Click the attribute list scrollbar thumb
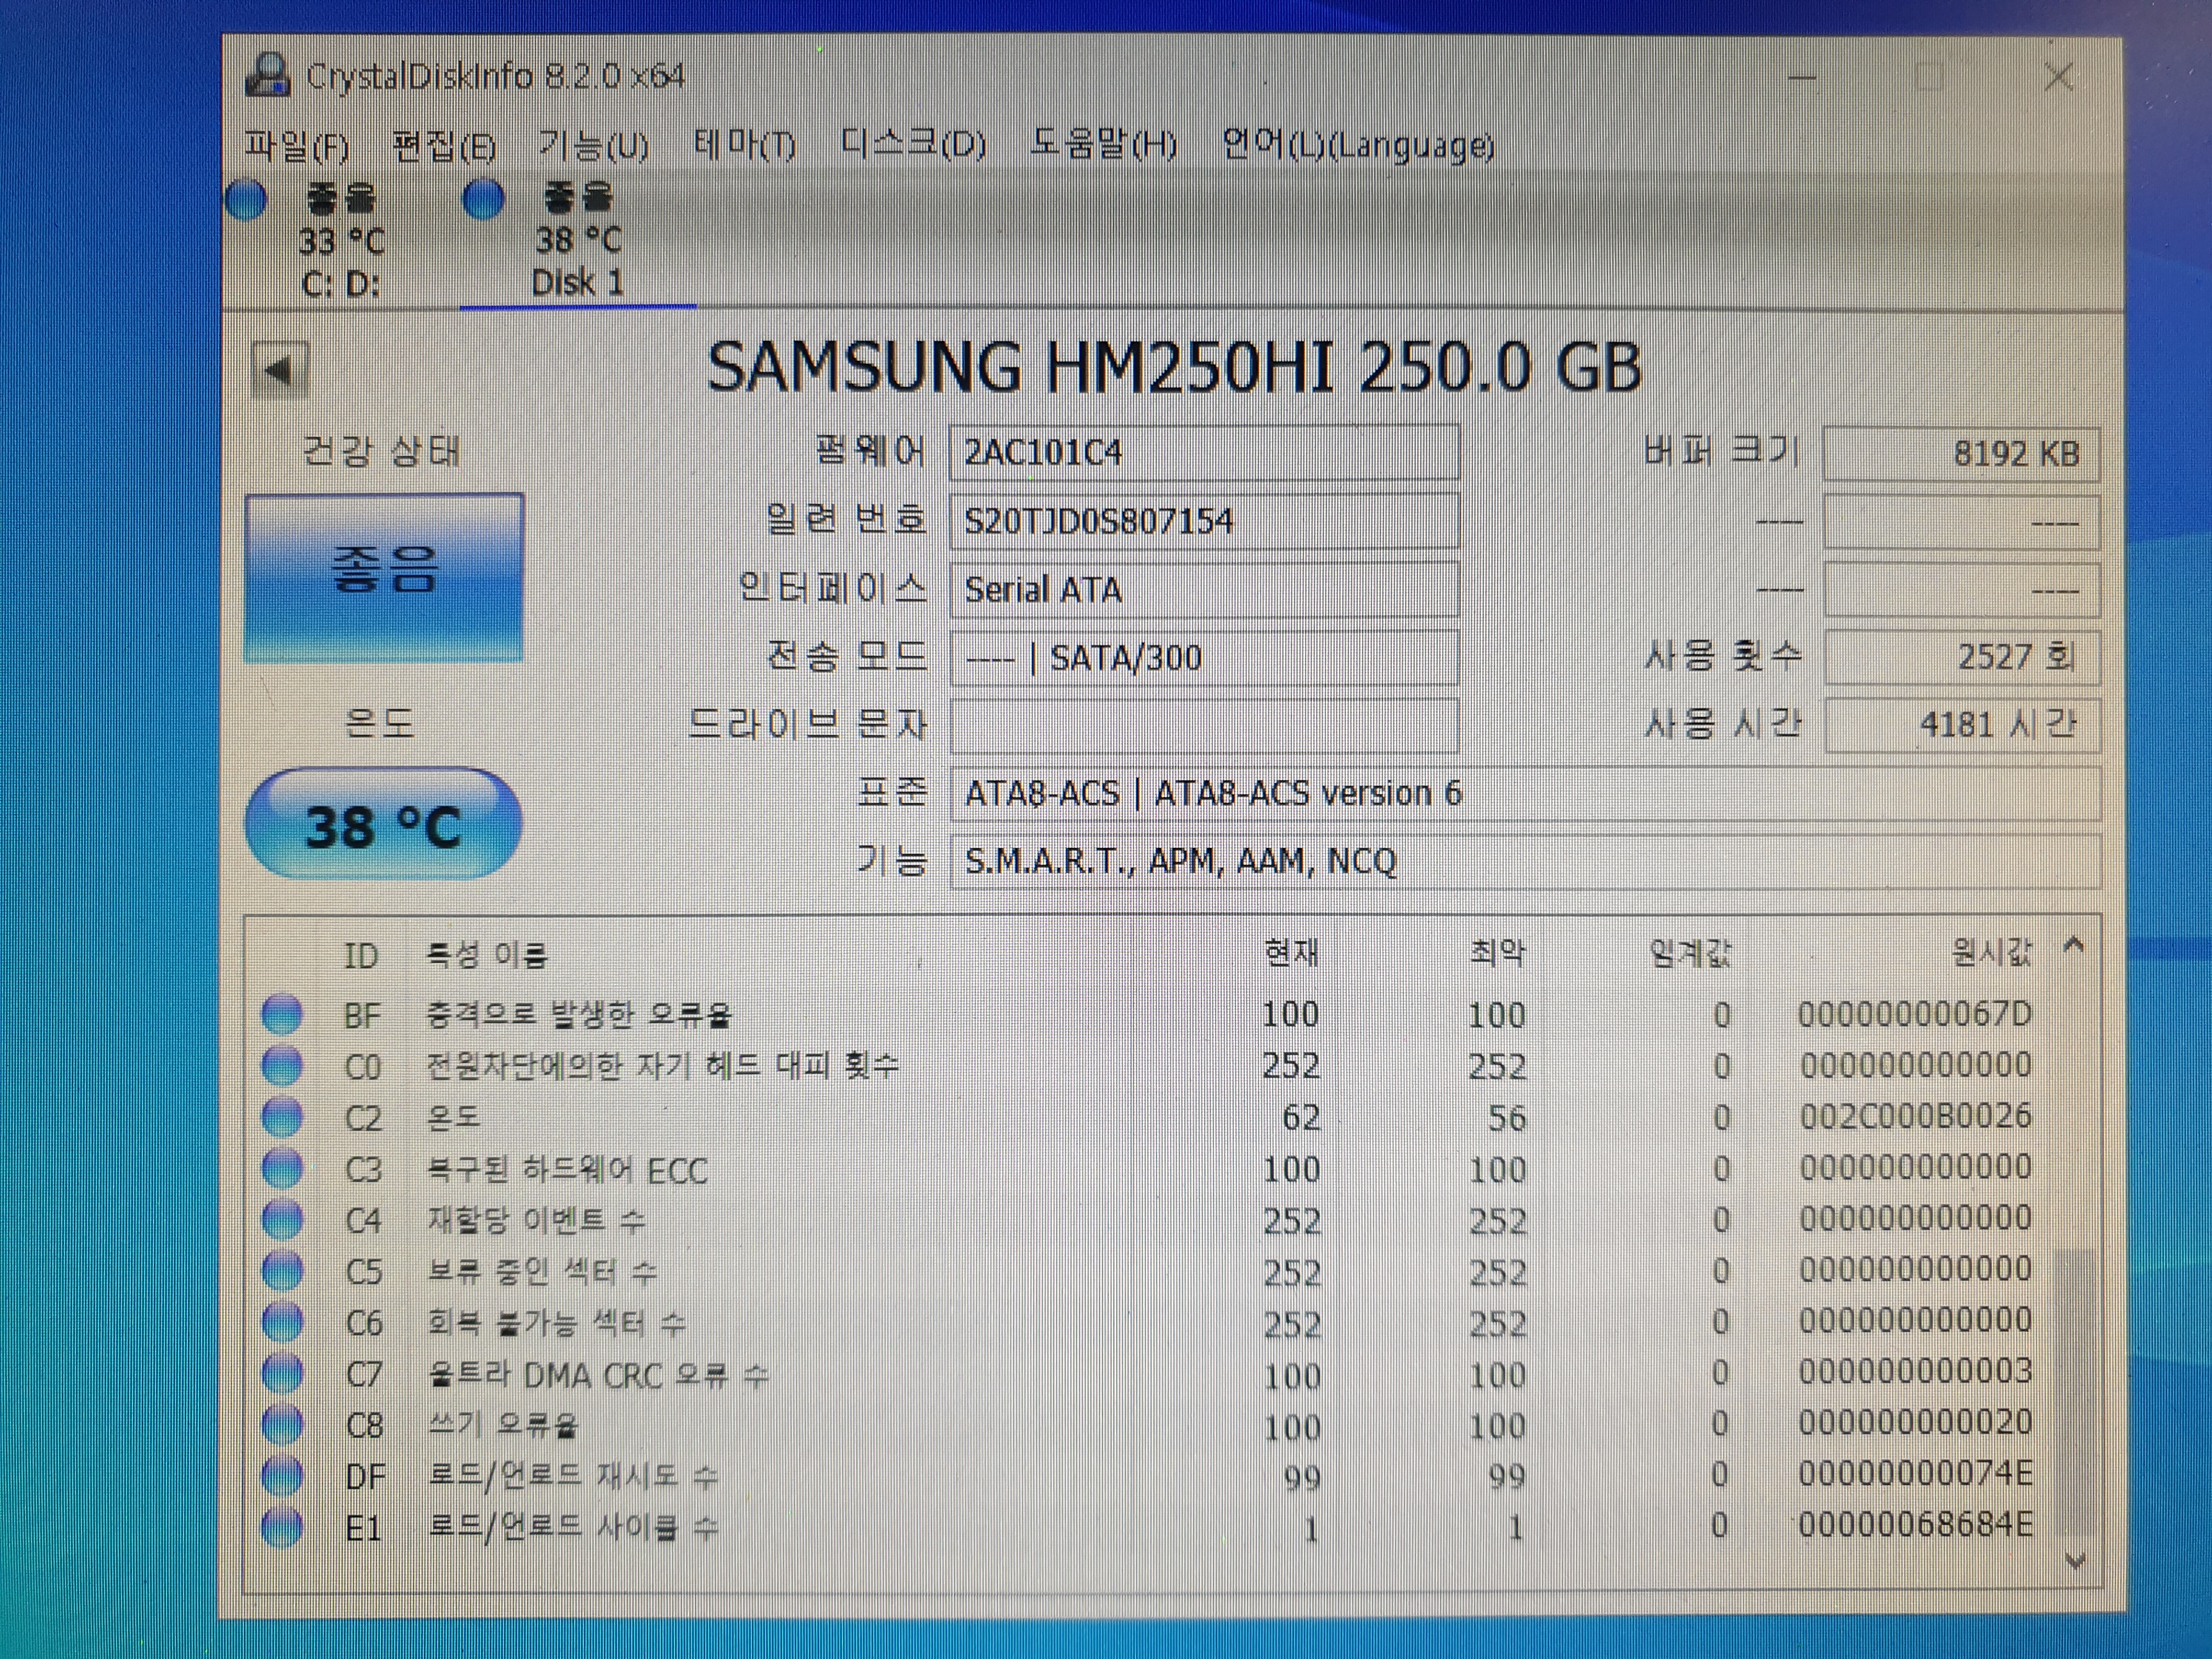The image size is (2212, 1659). (x=2074, y=1392)
